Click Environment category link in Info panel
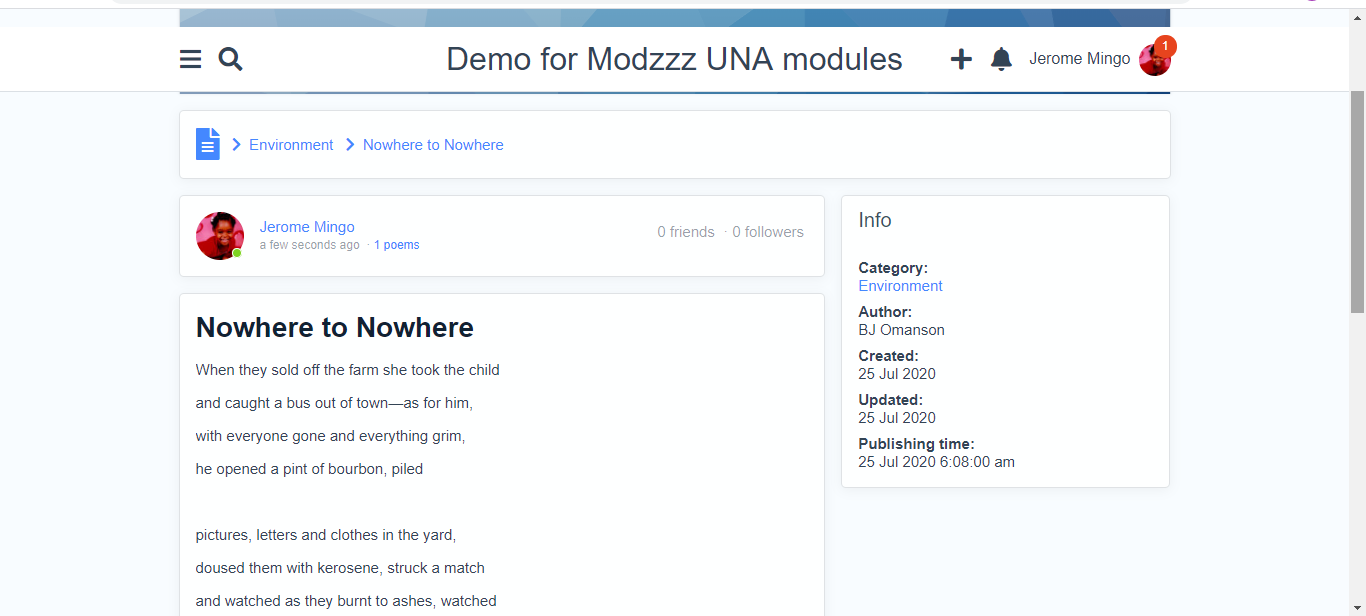Viewport: 1366px width, 616px height. [x=900, y=286]
